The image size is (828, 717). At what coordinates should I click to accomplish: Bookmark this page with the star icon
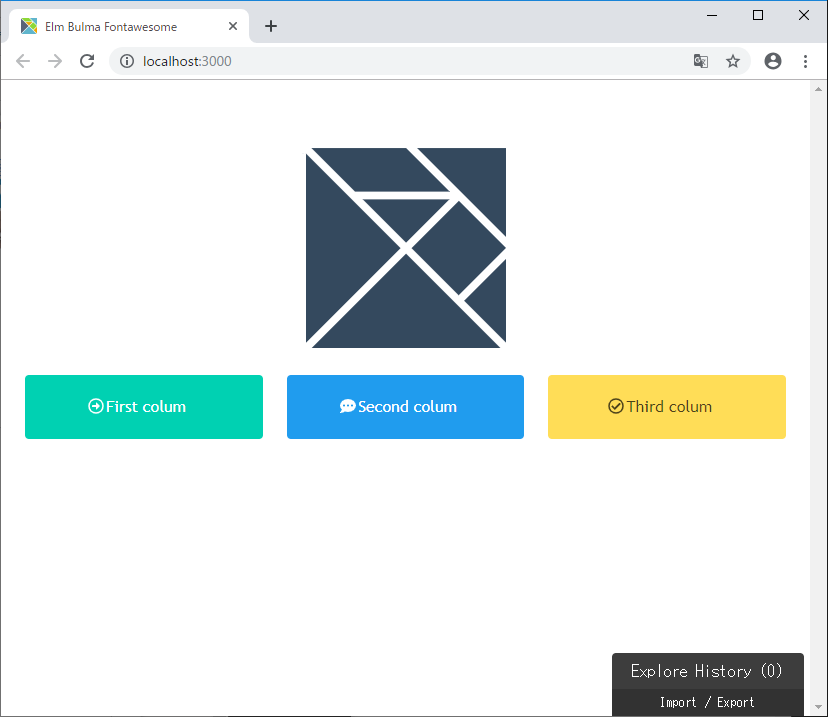(x=733, y=61)
